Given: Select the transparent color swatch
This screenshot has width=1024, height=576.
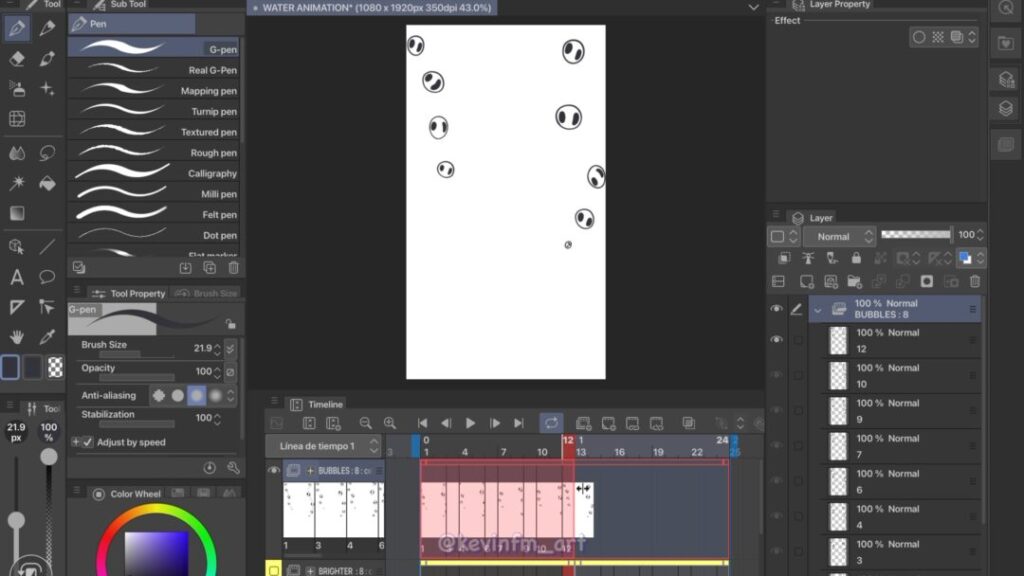Looking at the screenshot, I should (x=56, y=368).
